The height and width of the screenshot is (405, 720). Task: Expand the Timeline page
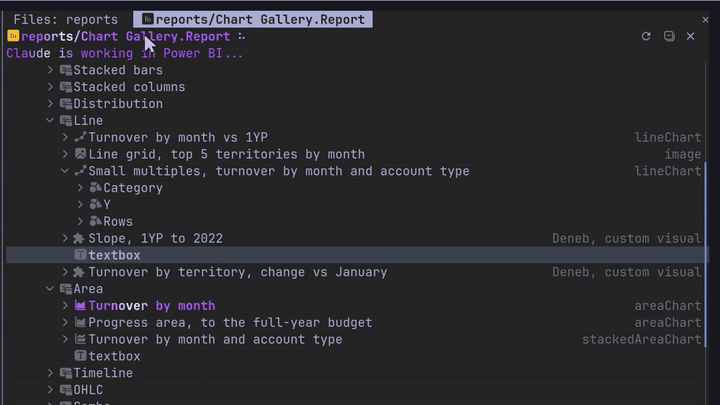coord(50,373)
